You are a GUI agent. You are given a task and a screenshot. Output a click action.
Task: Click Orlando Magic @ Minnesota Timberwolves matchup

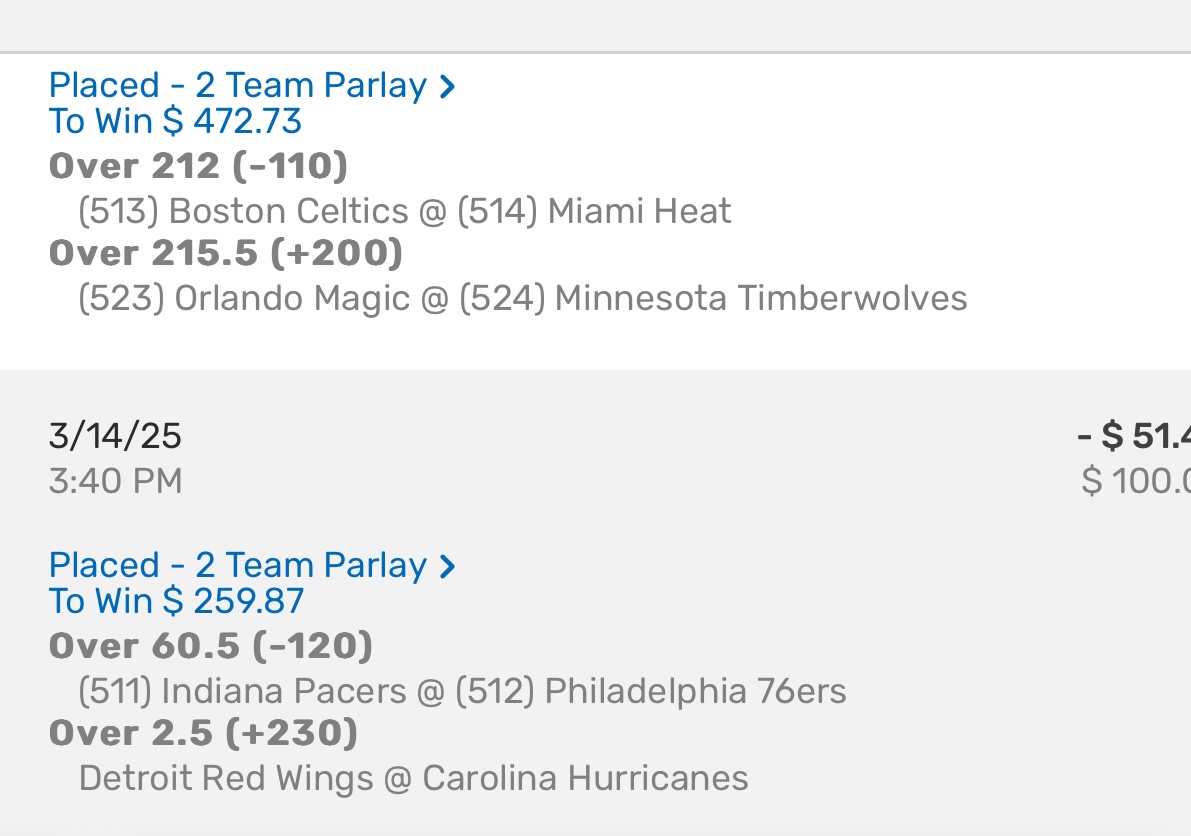(x=522, y=298)
